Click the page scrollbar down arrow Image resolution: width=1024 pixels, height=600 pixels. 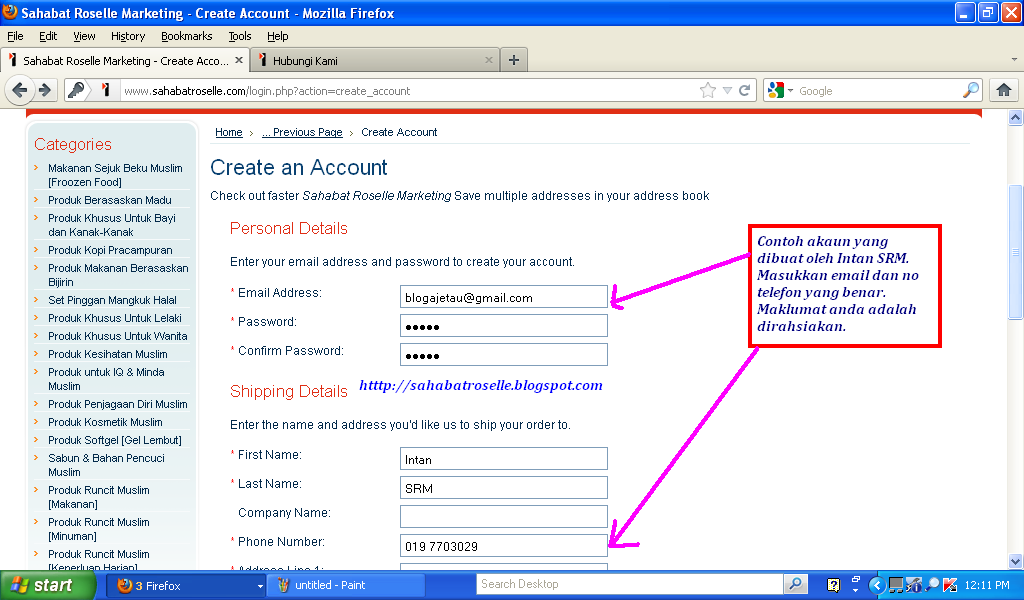coord(1015,561)
